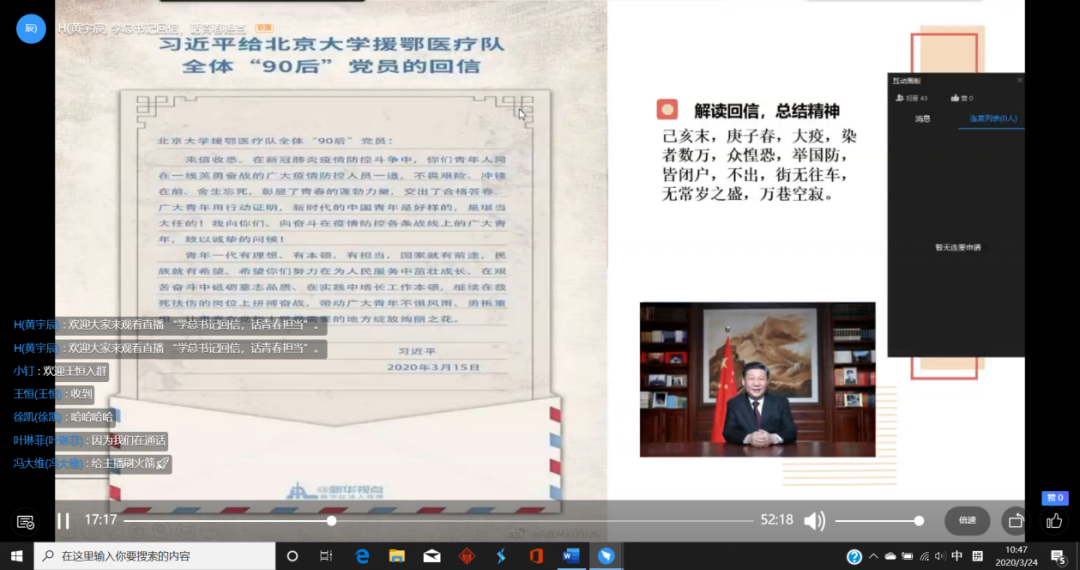Click the blue 辰 avatar icon
The height and width of the screenshot is (570, 1080).
click(x=30, y=28)
